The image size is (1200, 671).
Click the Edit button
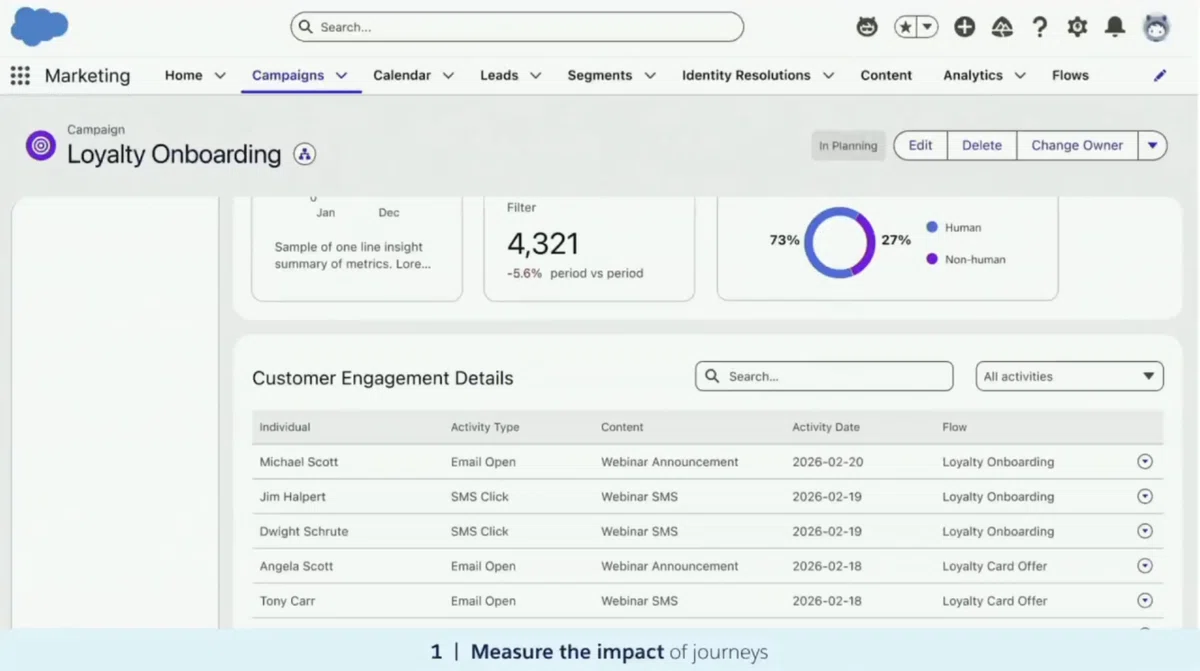pyautogui.click(x=920, y=145)
